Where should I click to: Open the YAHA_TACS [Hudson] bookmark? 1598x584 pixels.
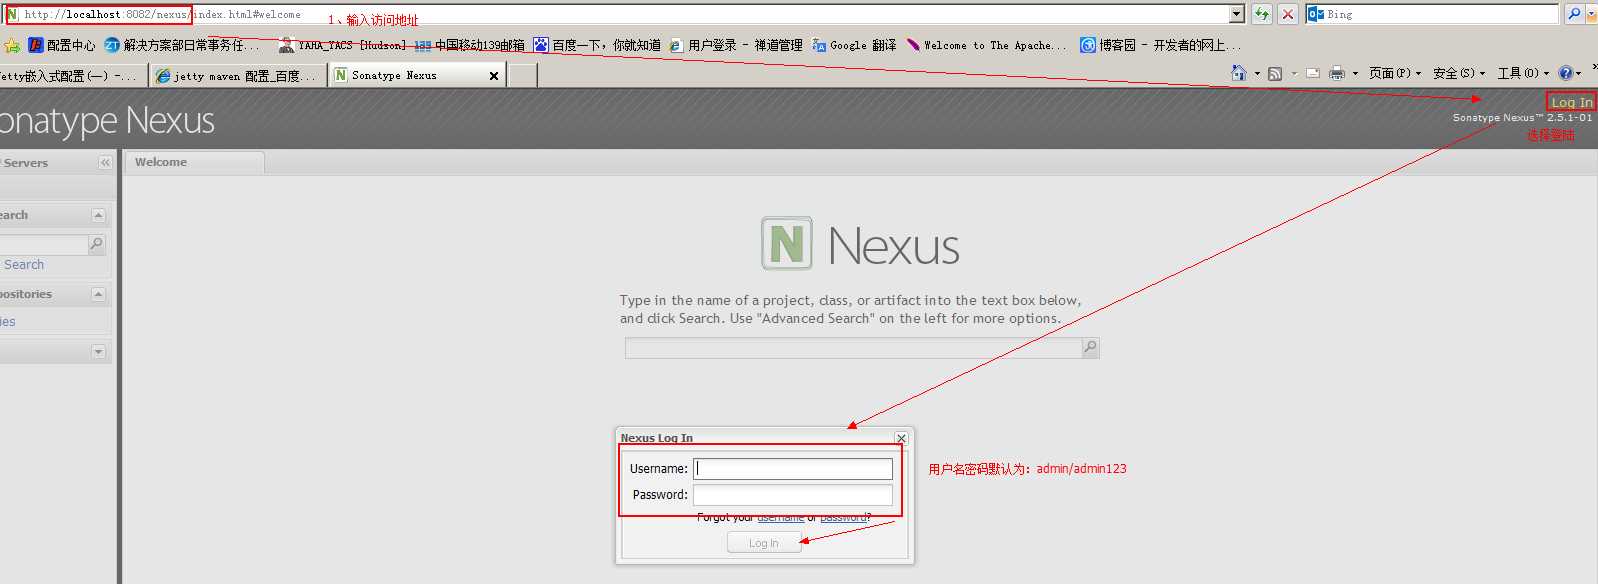(x=342, y=45)
